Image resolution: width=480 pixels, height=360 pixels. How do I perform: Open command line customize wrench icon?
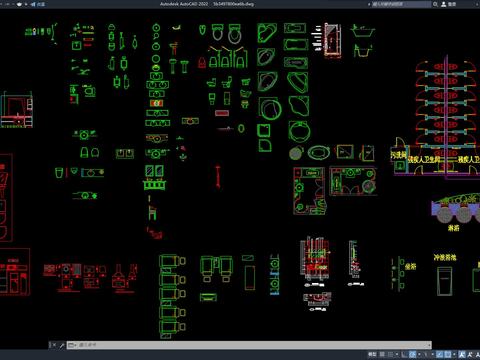point(62,345)
